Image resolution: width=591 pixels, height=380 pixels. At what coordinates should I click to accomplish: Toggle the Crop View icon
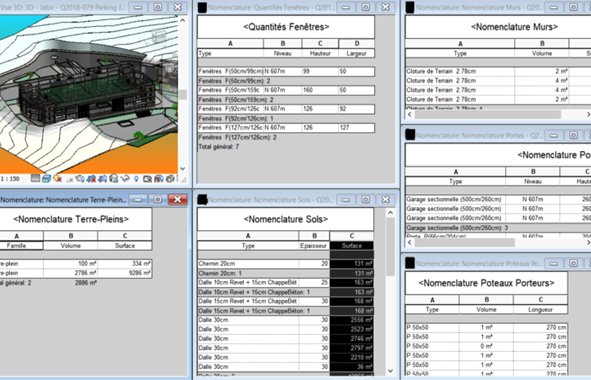[x=91, y=179]
